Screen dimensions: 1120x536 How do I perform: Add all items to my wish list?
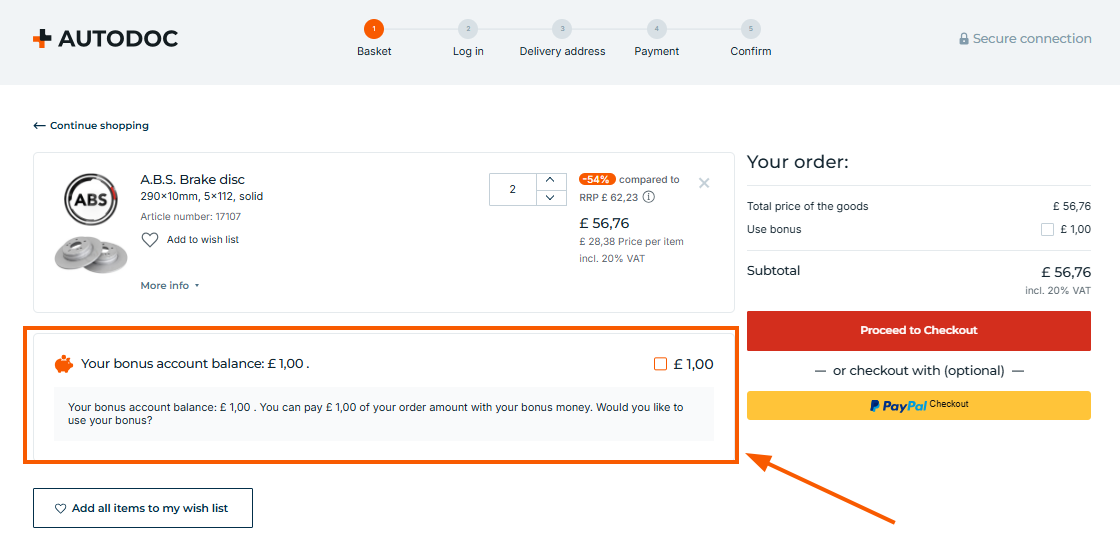click(143, 508)
